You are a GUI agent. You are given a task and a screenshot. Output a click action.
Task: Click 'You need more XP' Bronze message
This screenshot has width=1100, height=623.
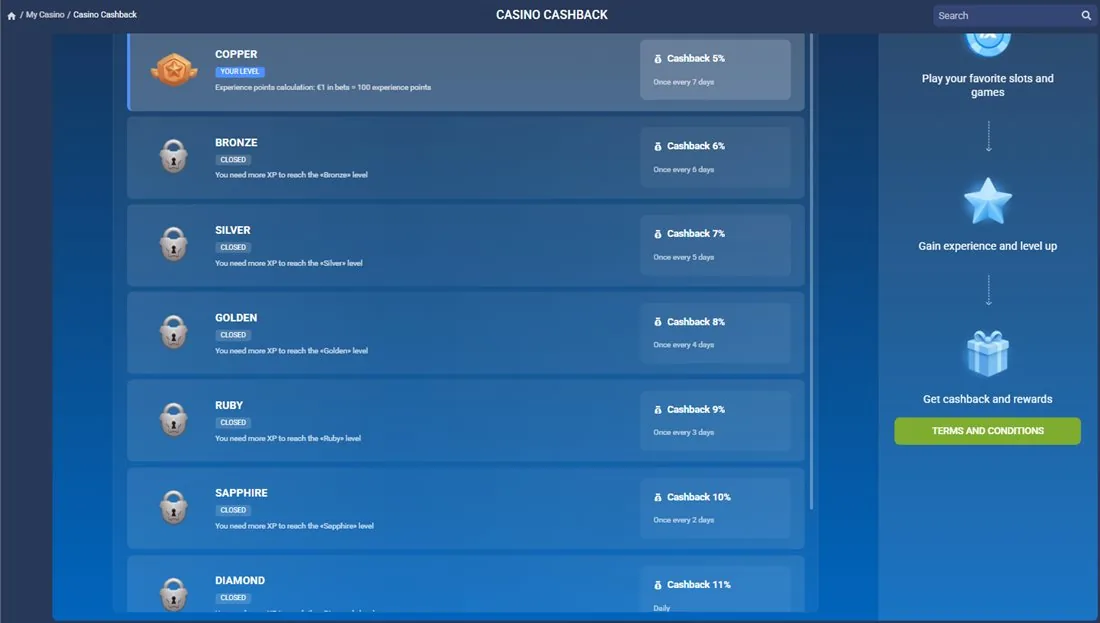pos(291,175)
